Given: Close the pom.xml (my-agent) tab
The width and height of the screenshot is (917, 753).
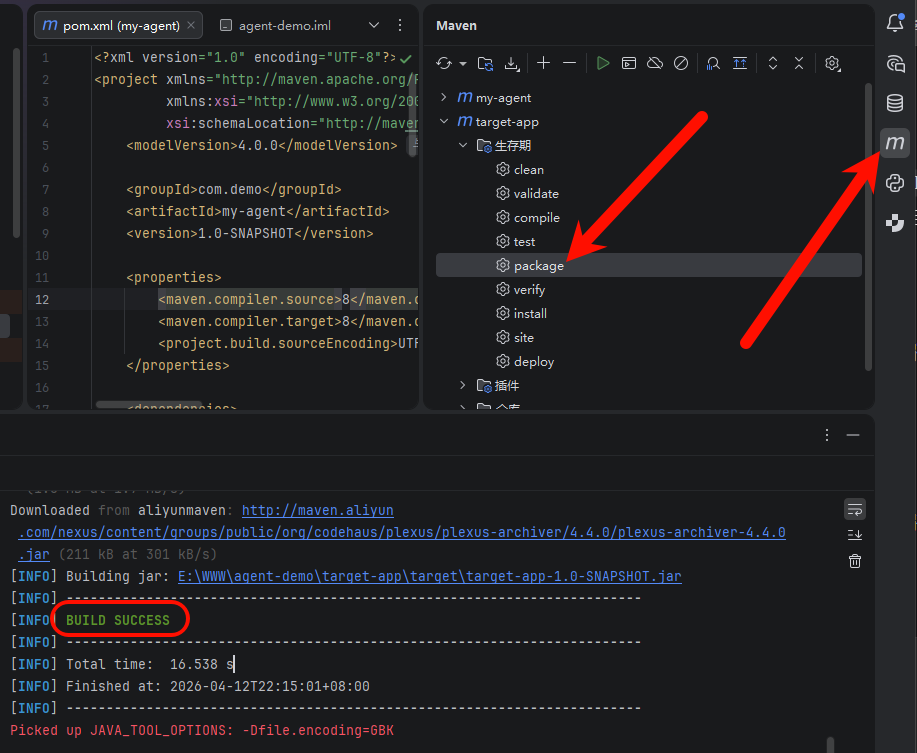Looking at the screenshot, I should pos(191,25).
